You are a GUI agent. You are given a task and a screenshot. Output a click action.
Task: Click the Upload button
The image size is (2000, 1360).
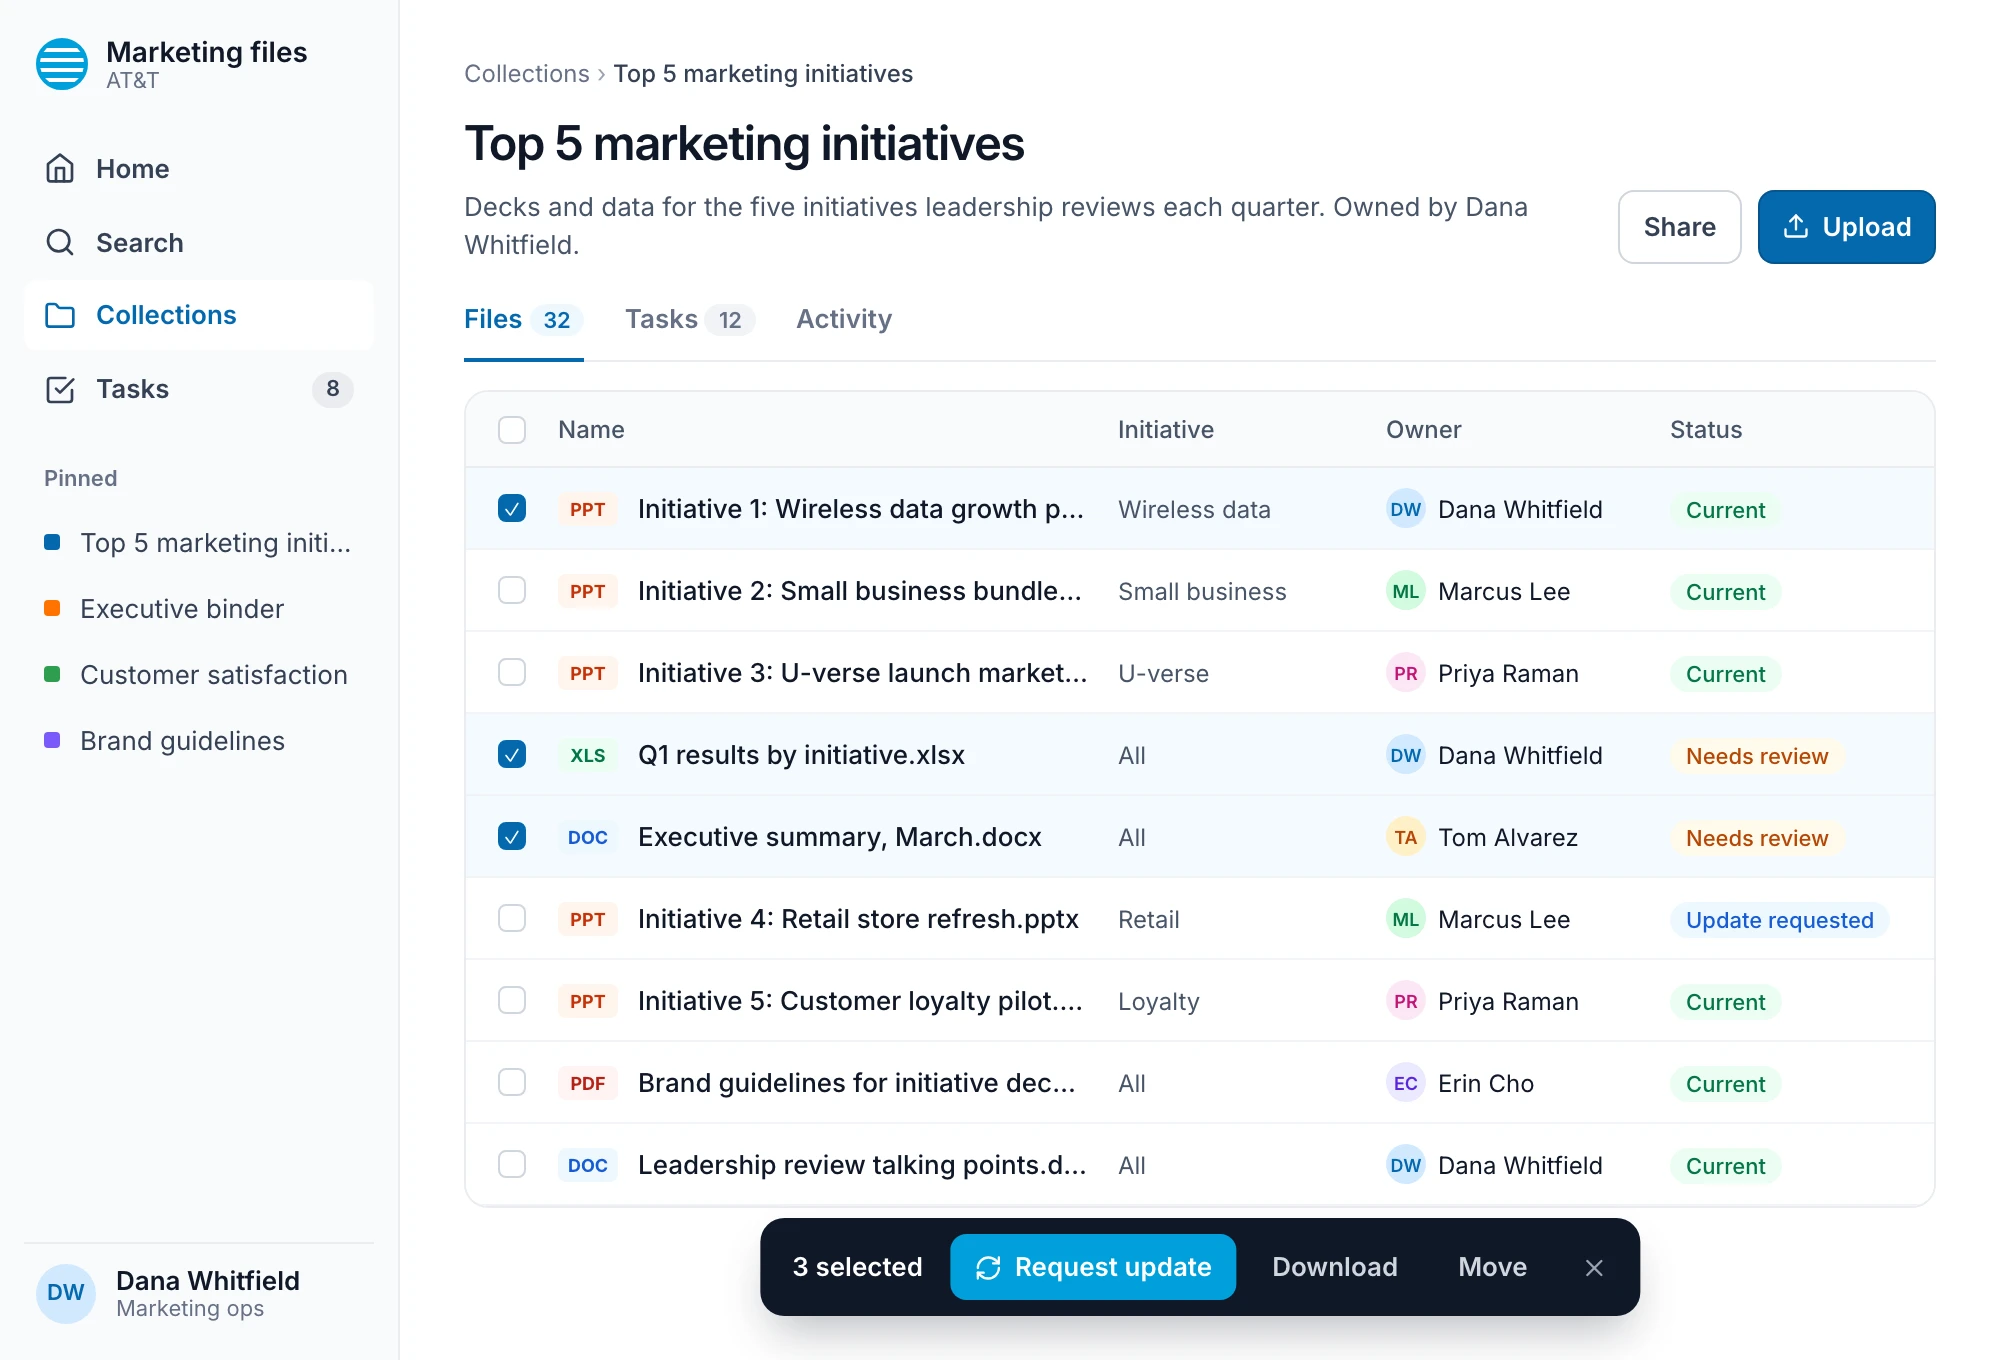coord(1846,227)
